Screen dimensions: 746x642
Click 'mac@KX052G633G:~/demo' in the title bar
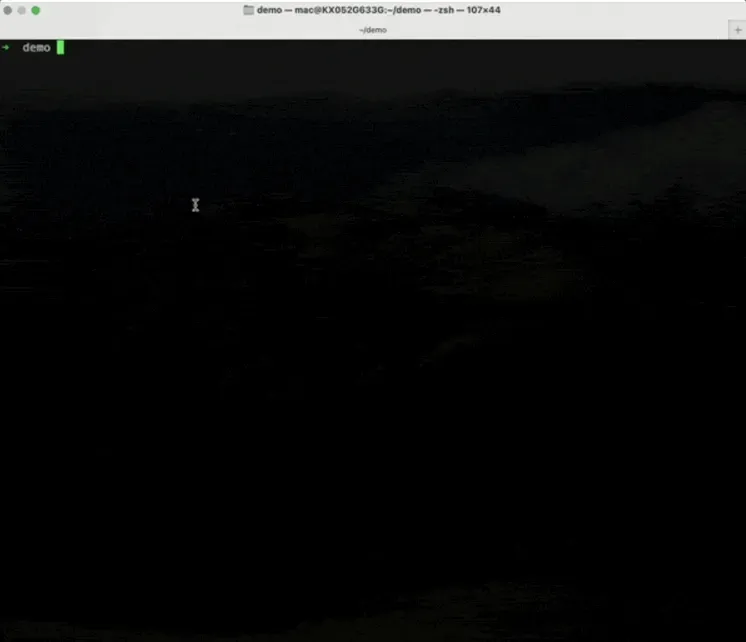(358, 10)
